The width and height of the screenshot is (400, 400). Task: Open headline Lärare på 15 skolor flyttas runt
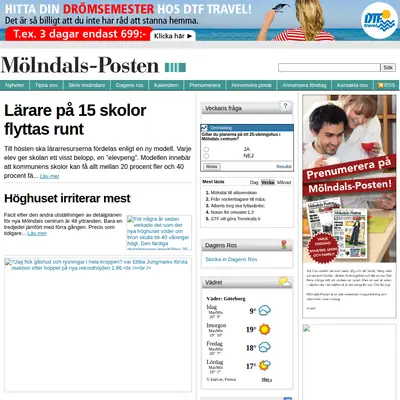coord(75,120)
